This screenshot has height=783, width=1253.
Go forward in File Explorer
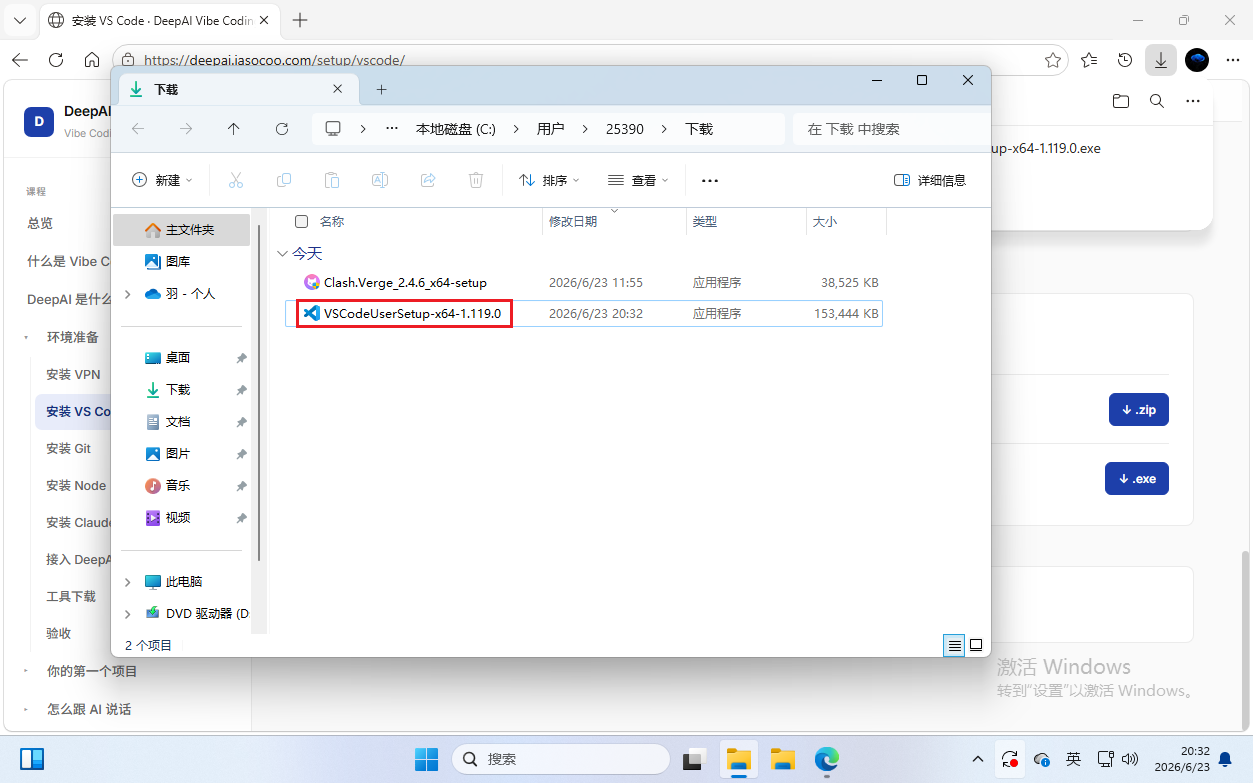coord(186,129)
